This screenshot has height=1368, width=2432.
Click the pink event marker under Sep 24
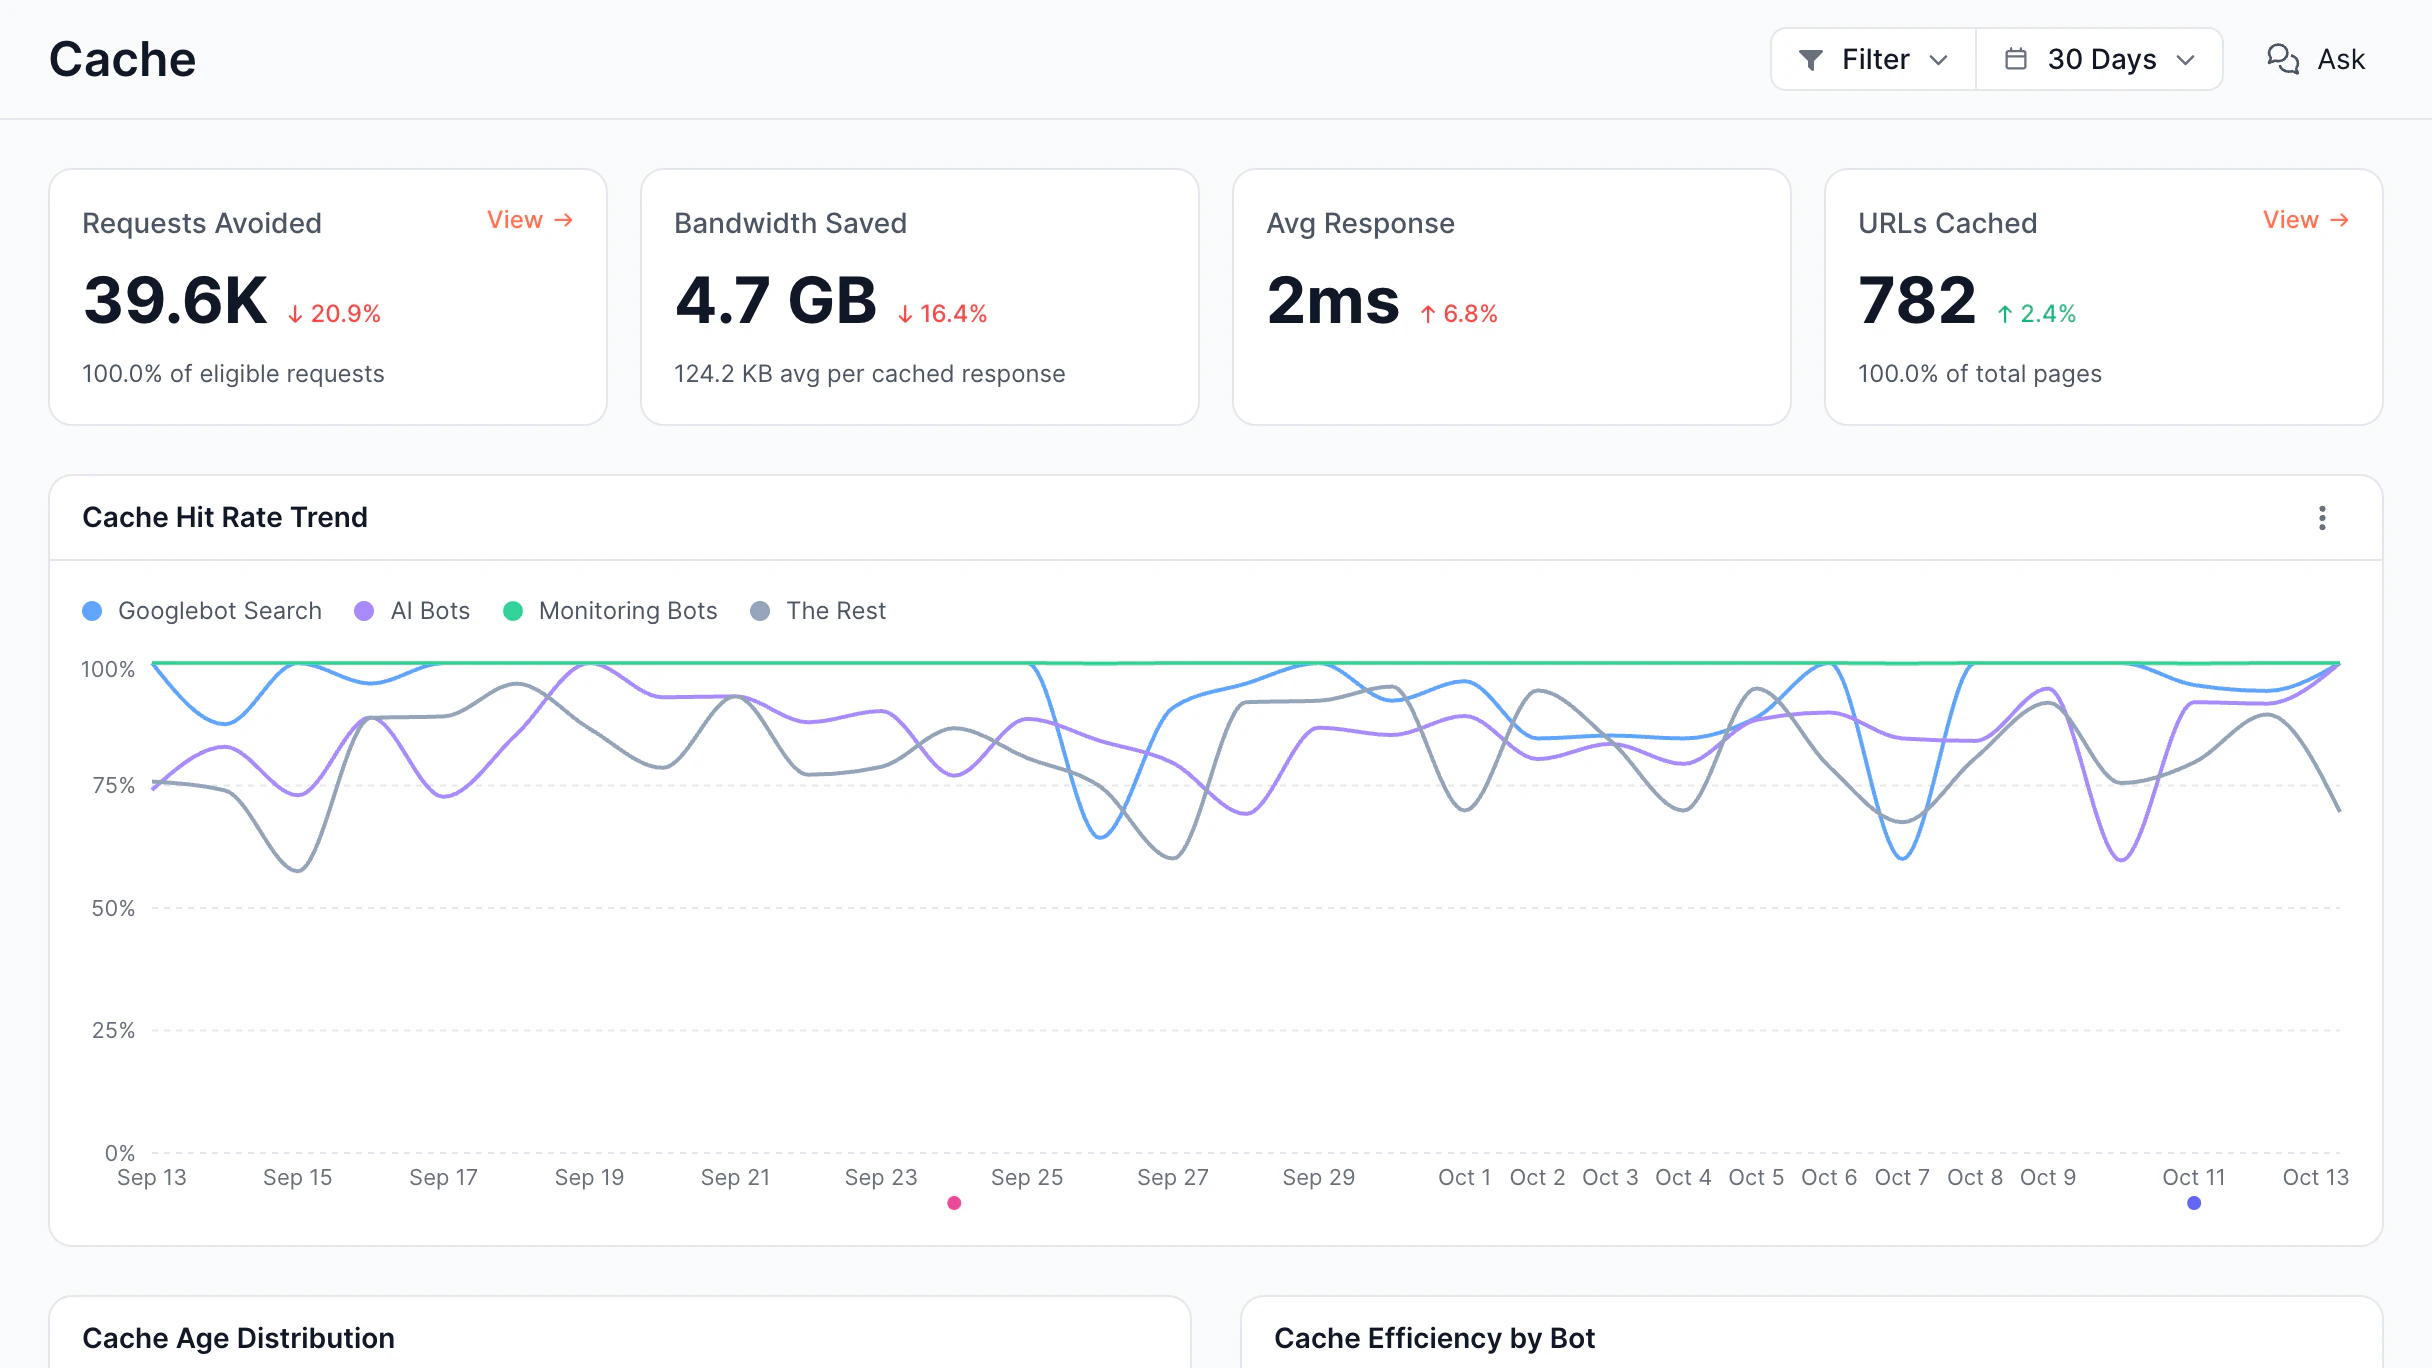[954, 1203]
